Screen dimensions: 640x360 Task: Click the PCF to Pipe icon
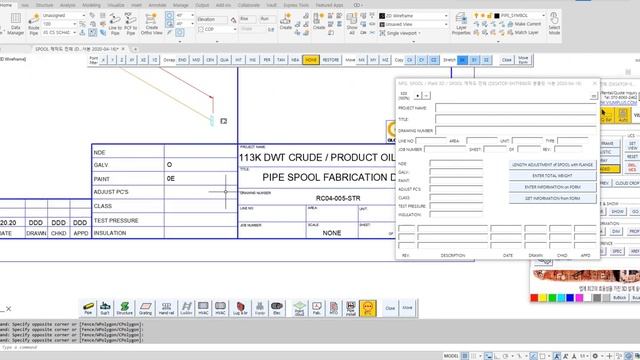pyautogui.click(x=131, y=24)
